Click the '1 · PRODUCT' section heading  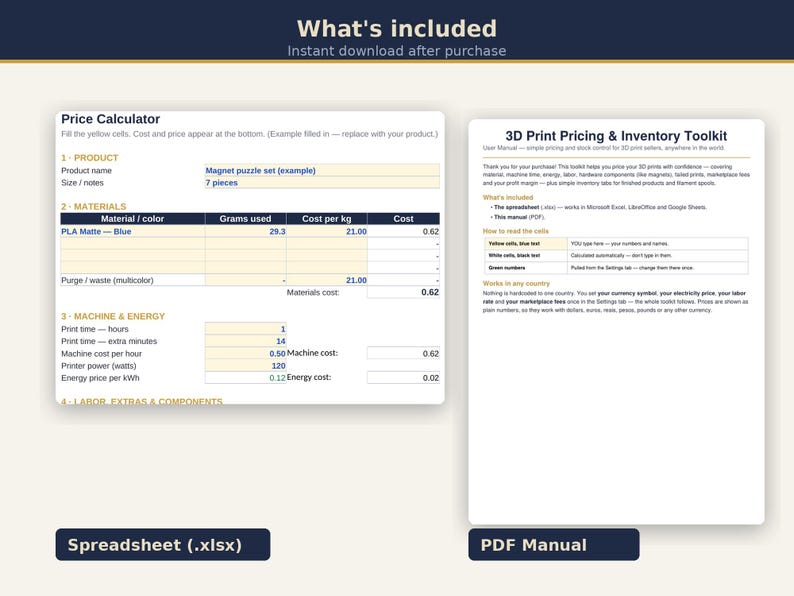(90, 158)
